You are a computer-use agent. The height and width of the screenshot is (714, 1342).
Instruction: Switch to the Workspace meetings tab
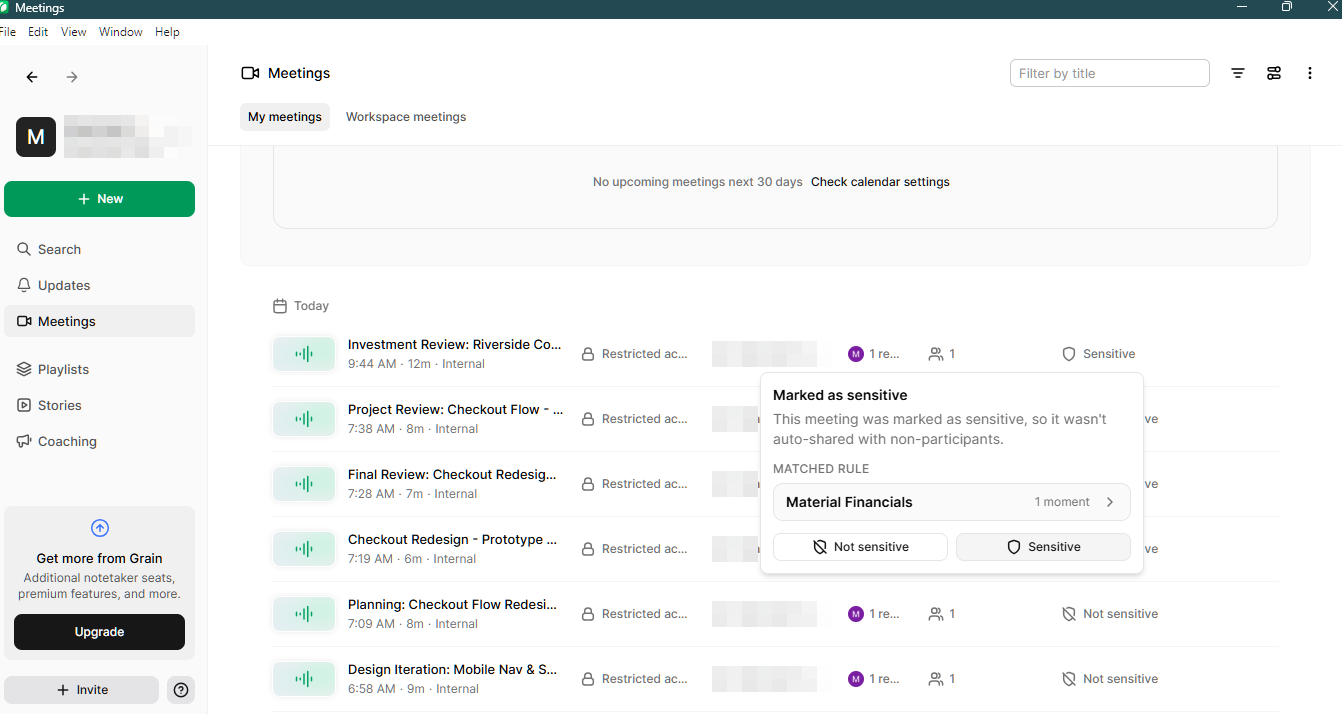click(x=406, y=117)
